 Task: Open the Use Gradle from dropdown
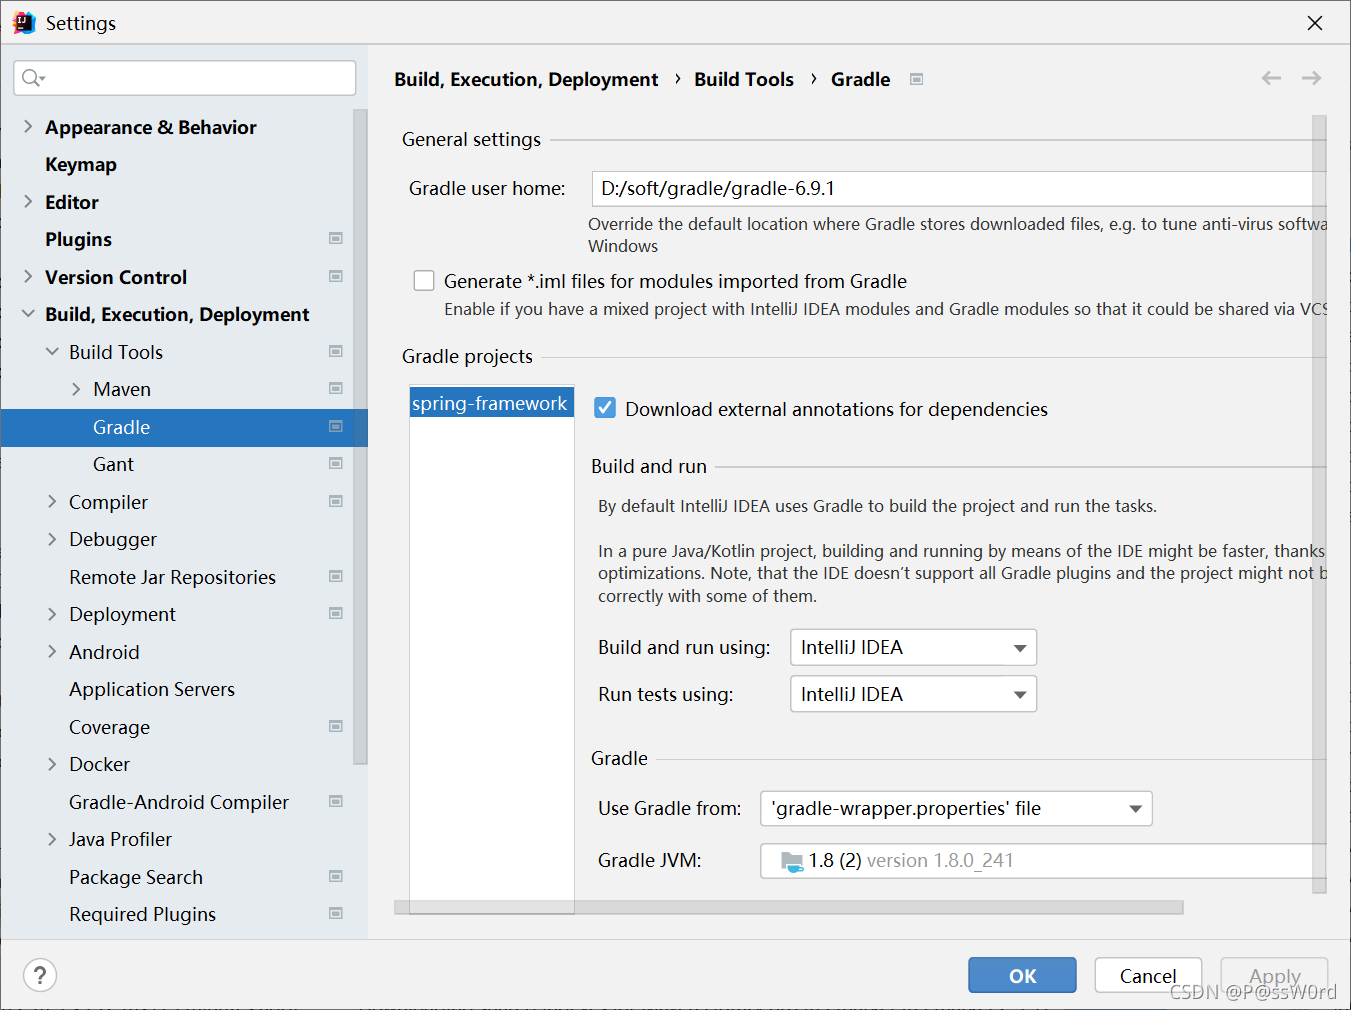click(x=956, y=808)
